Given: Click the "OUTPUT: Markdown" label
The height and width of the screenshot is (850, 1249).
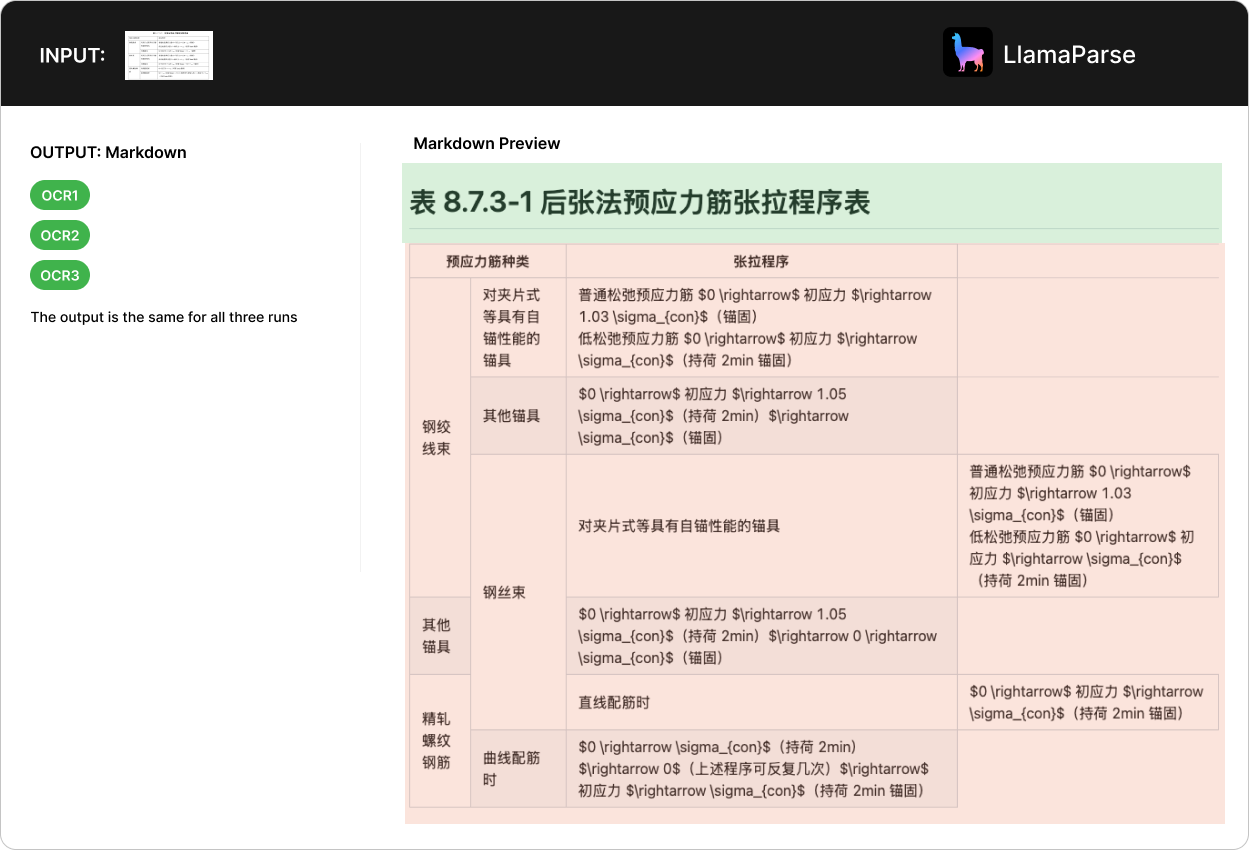Looking at the screenshot, I should pyautogui.click(x=108, y=153).
